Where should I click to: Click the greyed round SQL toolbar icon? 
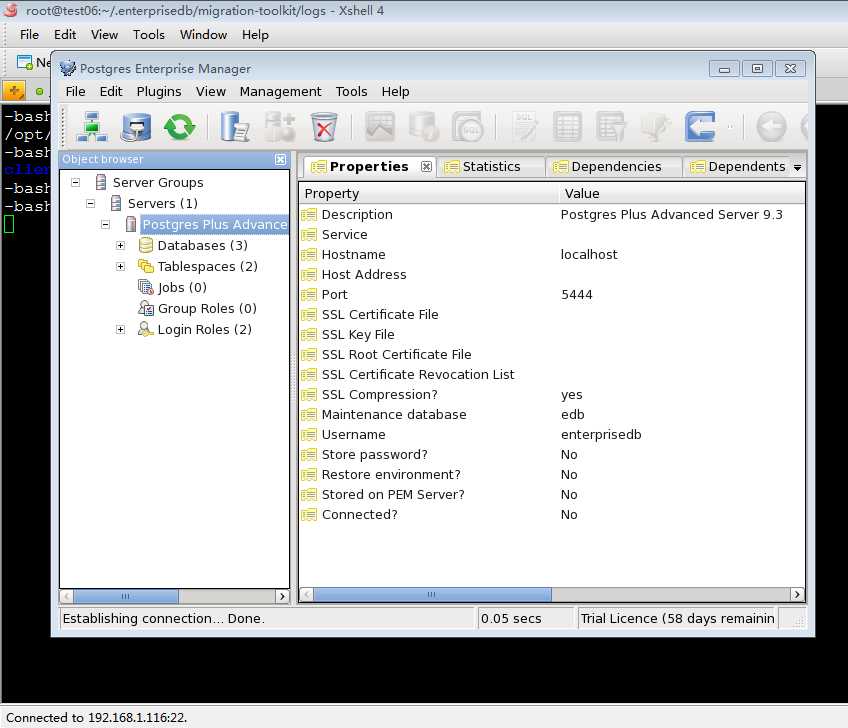pyautogui.click(x=467, y=127)
